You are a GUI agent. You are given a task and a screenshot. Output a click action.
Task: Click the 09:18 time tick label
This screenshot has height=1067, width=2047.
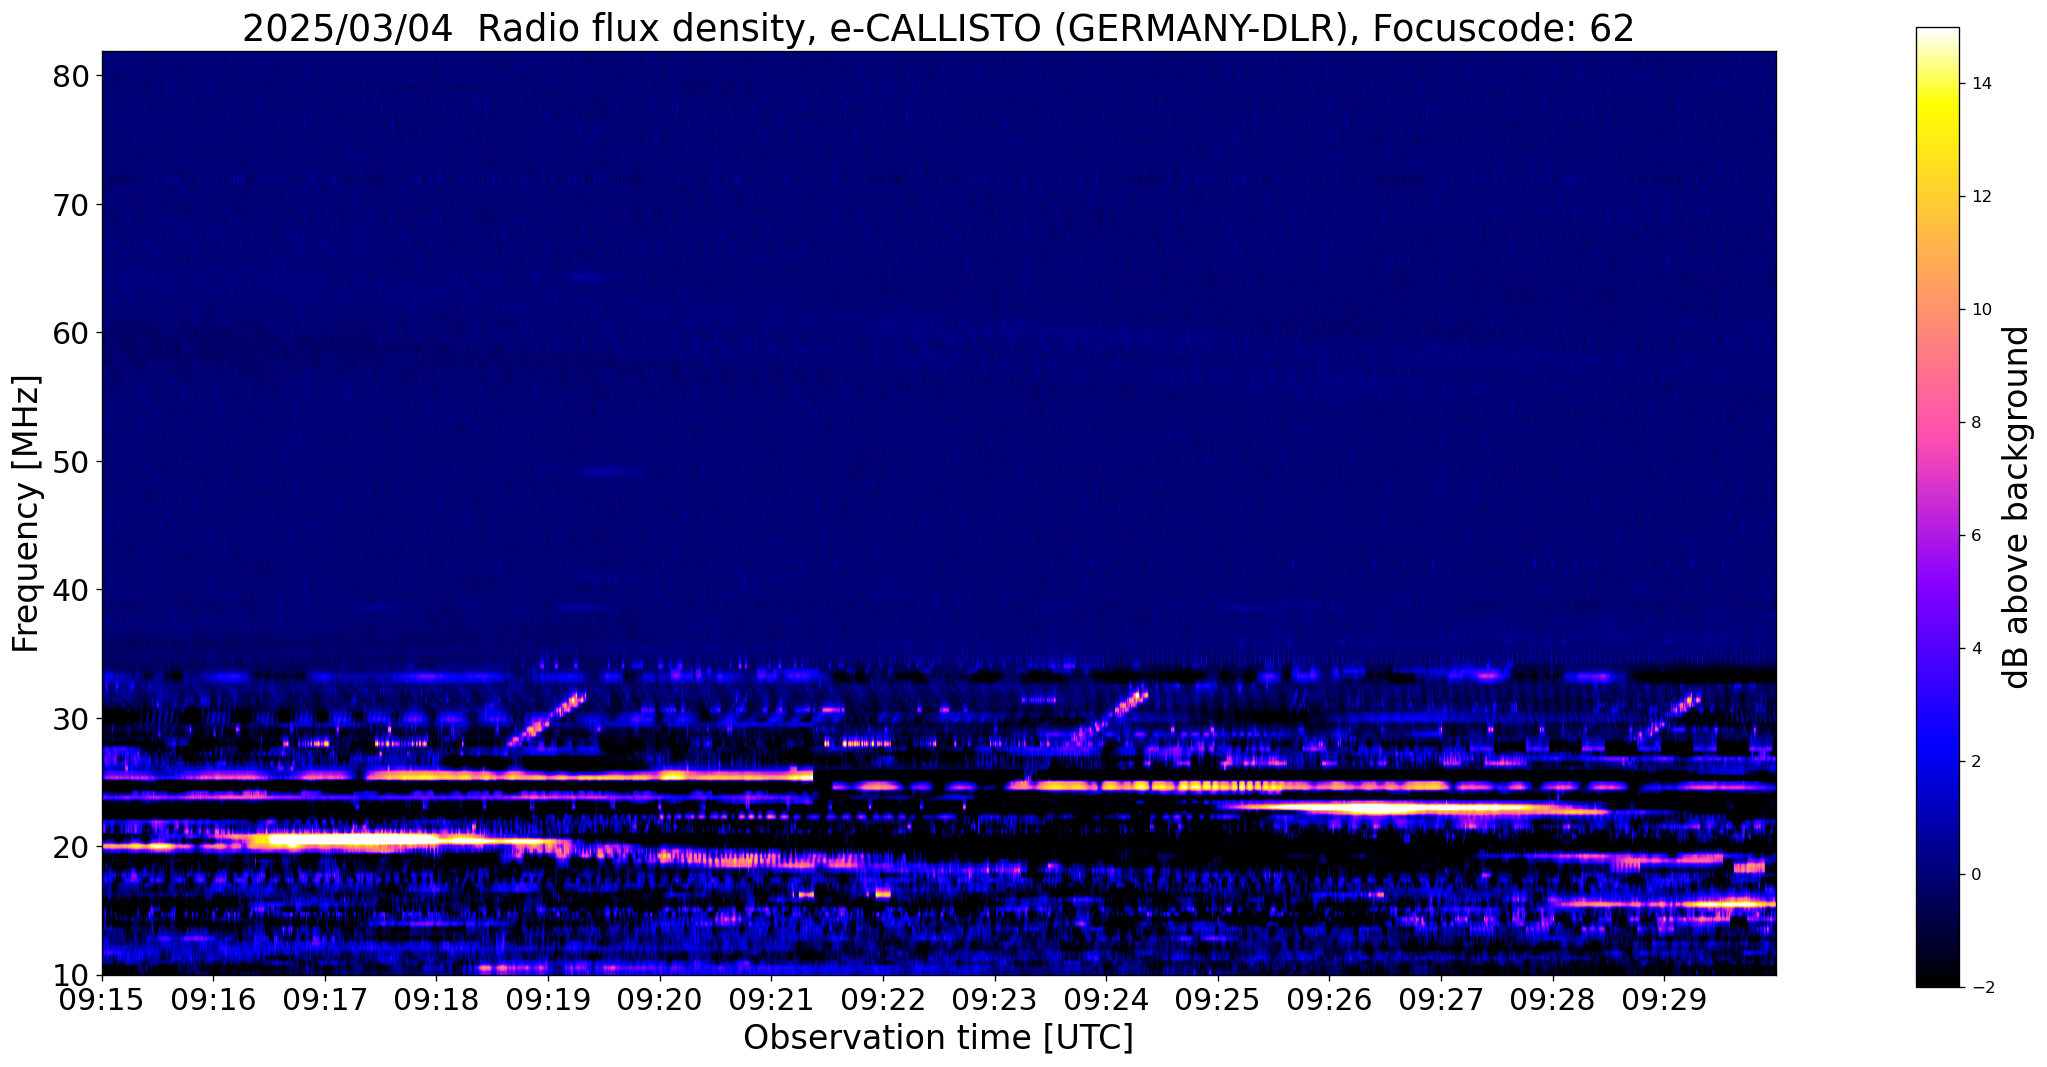coord(437,1000)
